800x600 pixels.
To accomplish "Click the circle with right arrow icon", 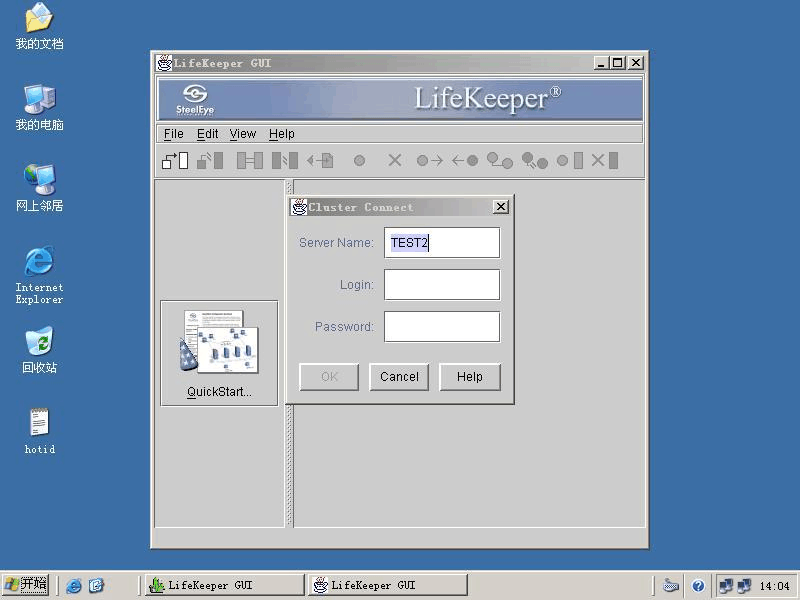I will point(430,161).
